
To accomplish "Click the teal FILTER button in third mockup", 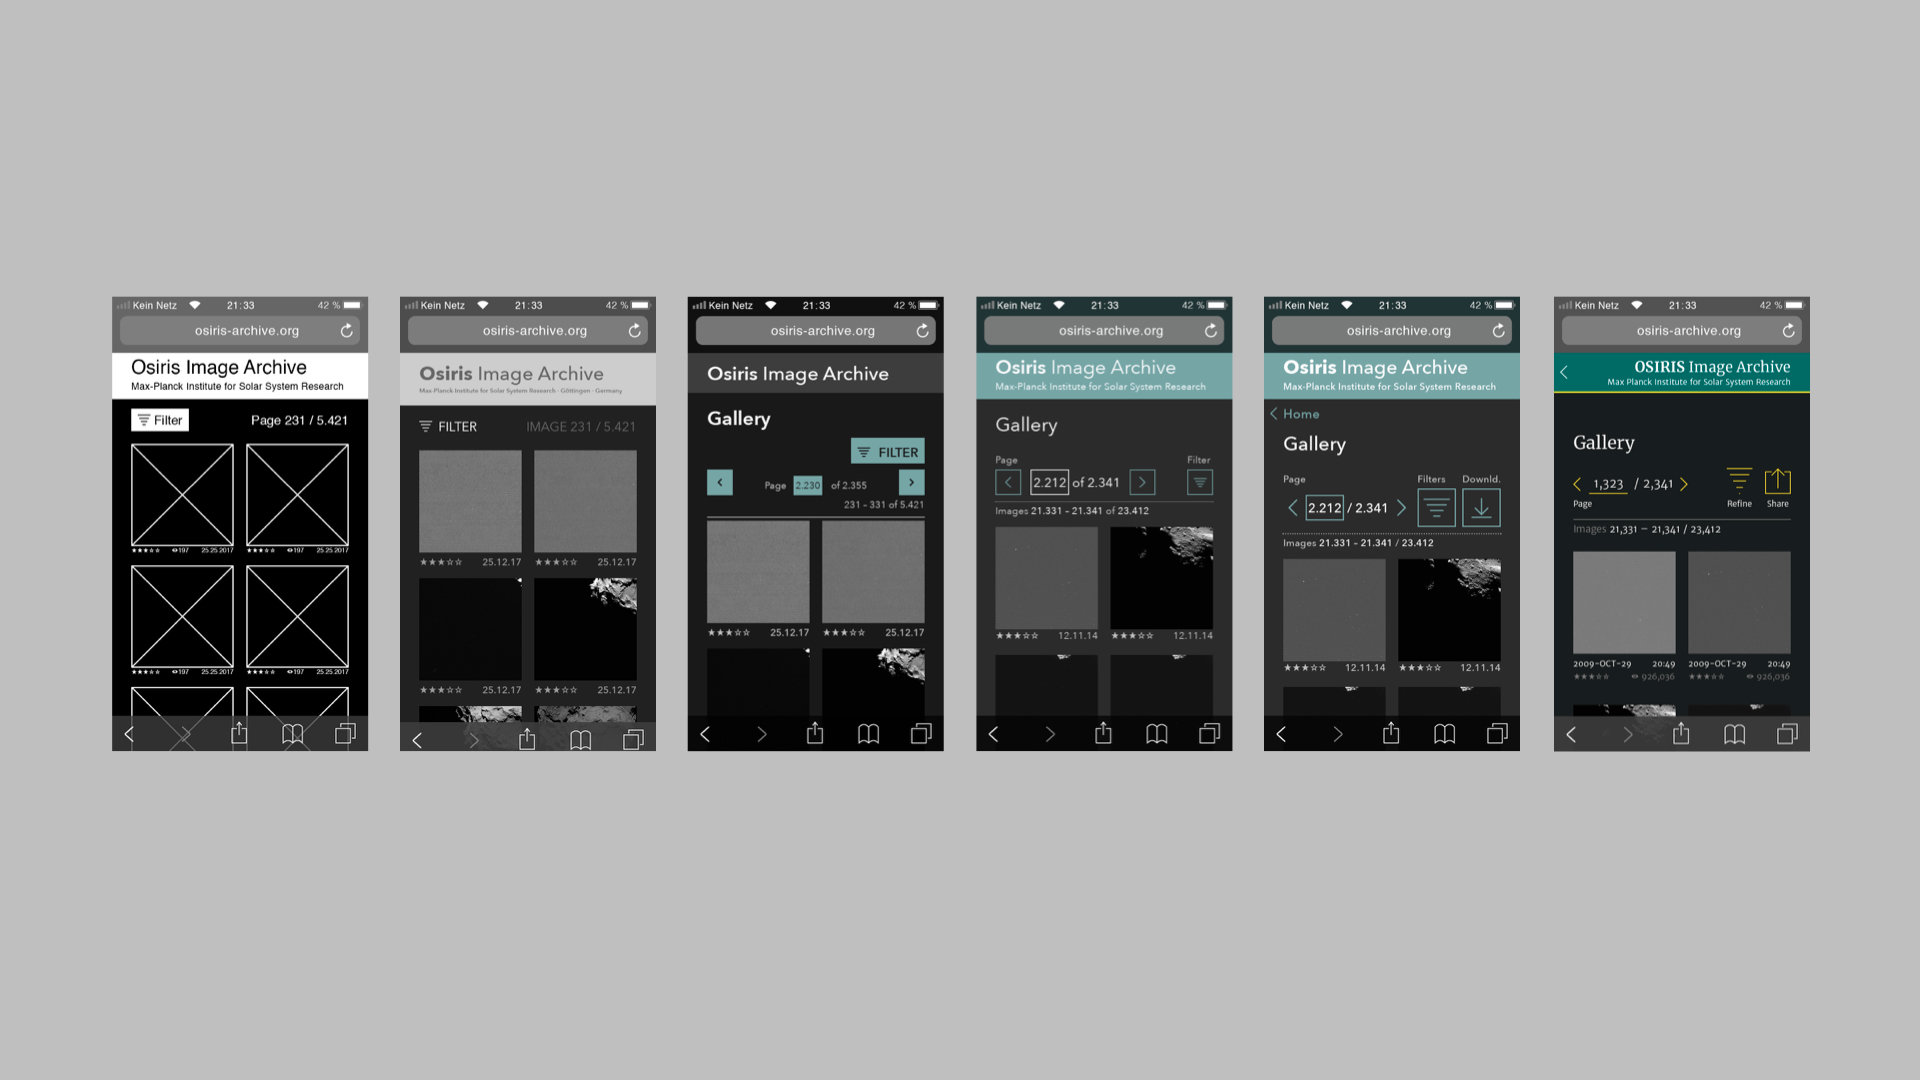I will pyautogui.click(x=887, y=452).
